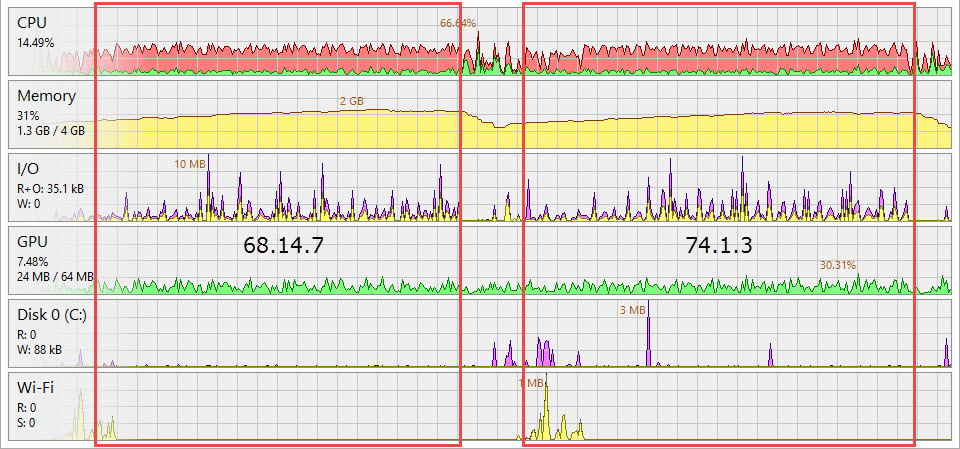Click the I/O graph title label

coord(30,169)
